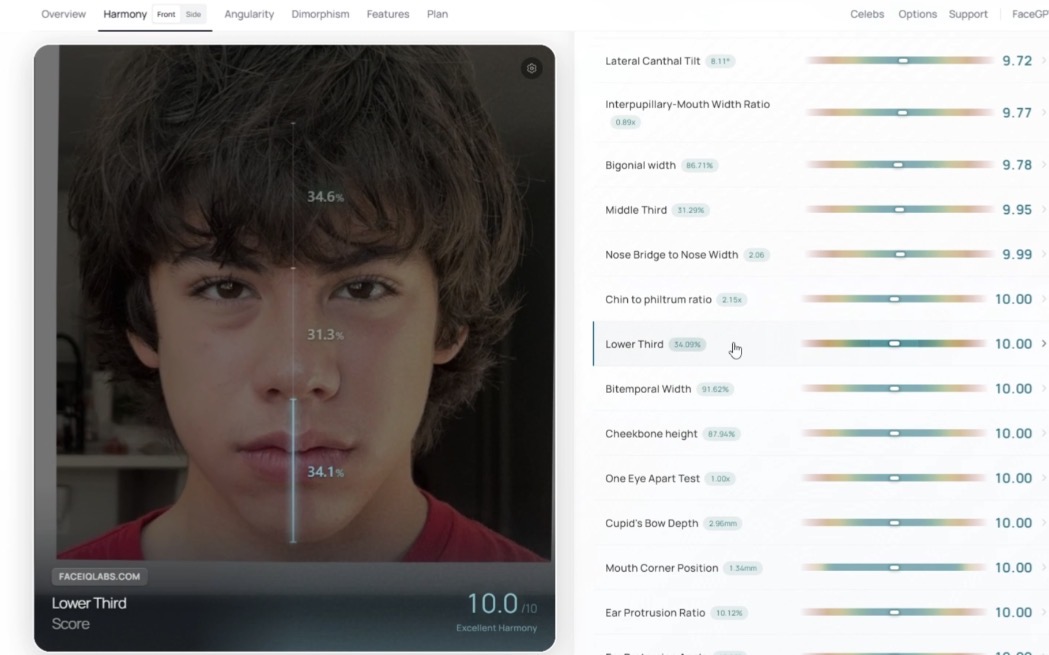Viewport: 1049px width, 655px height.
Task: Click the One Eye Apart Test slider
Action: 895,478
